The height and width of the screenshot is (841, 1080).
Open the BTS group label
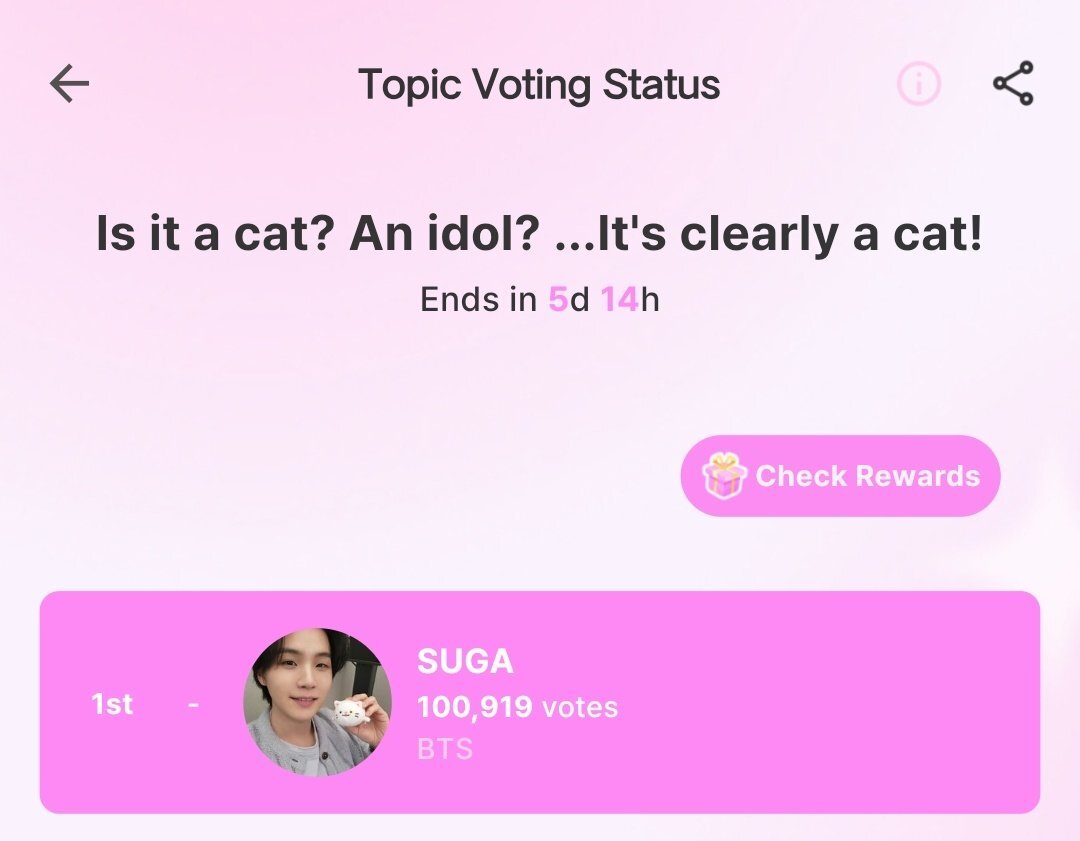[445, 749]
